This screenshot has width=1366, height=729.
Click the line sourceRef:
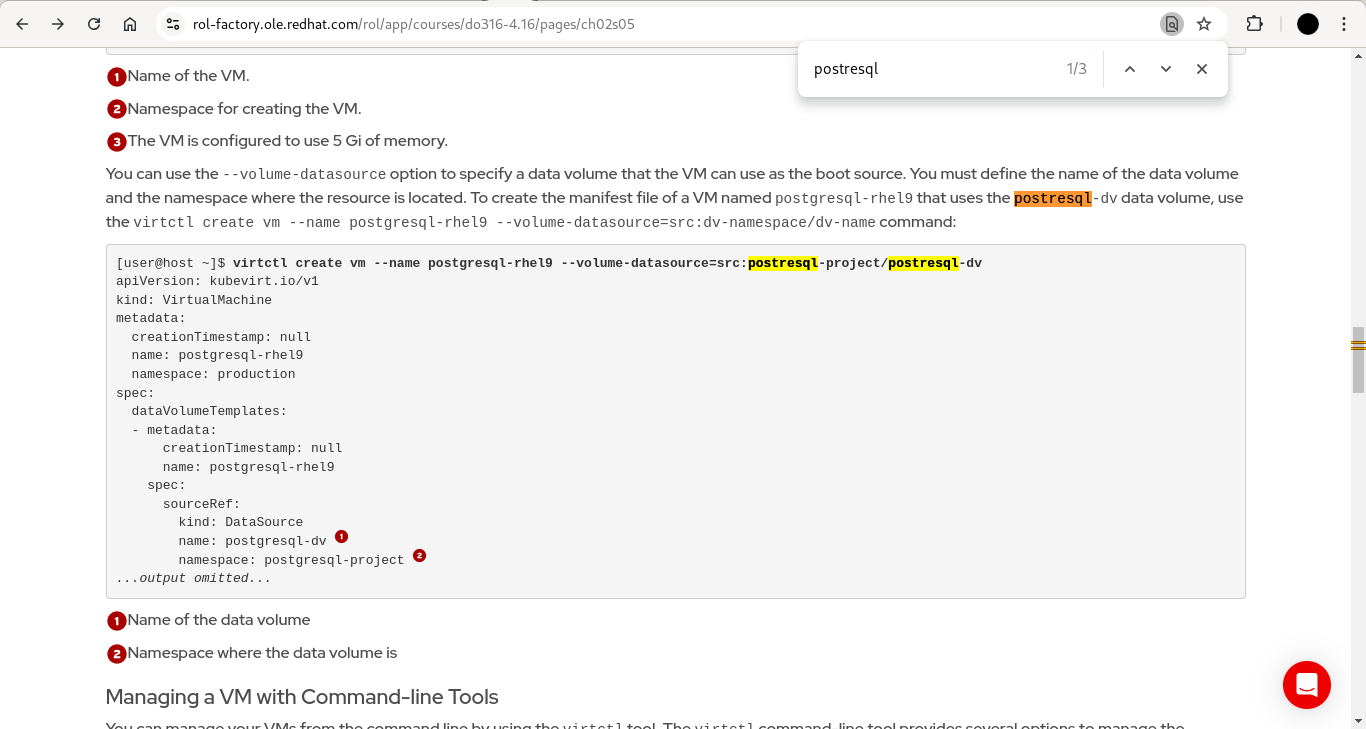pos(202,504)
